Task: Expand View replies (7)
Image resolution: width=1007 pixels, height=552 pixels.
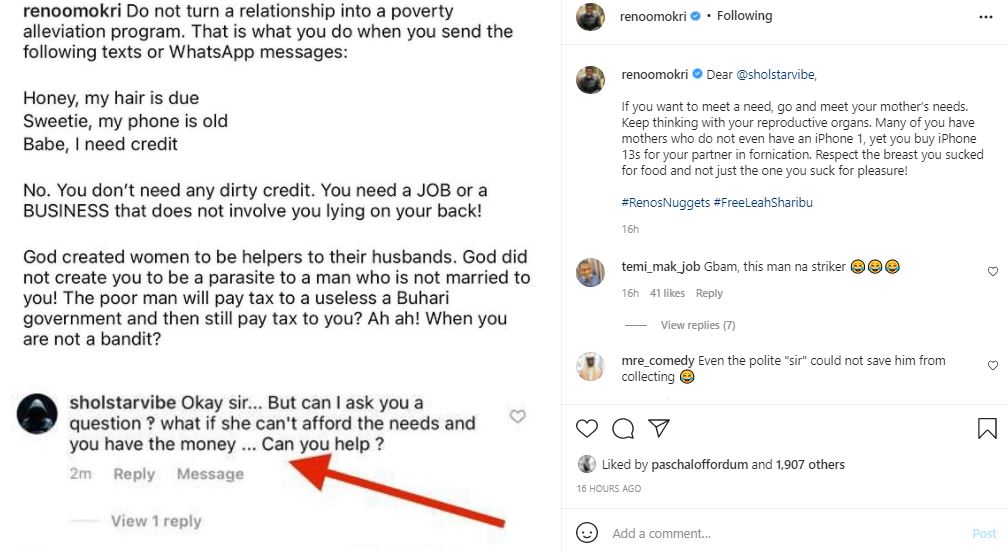Action: point(697,325)
